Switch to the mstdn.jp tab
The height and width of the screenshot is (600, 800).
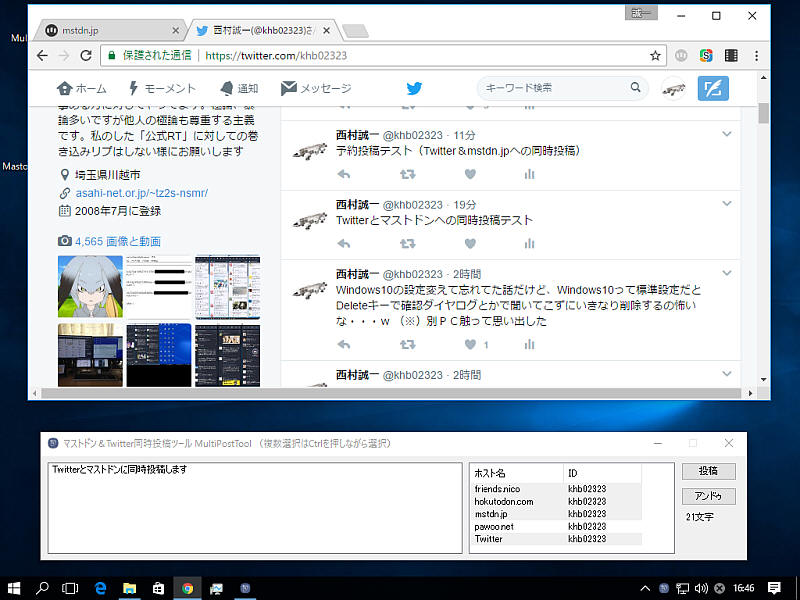tap(109, 31)
